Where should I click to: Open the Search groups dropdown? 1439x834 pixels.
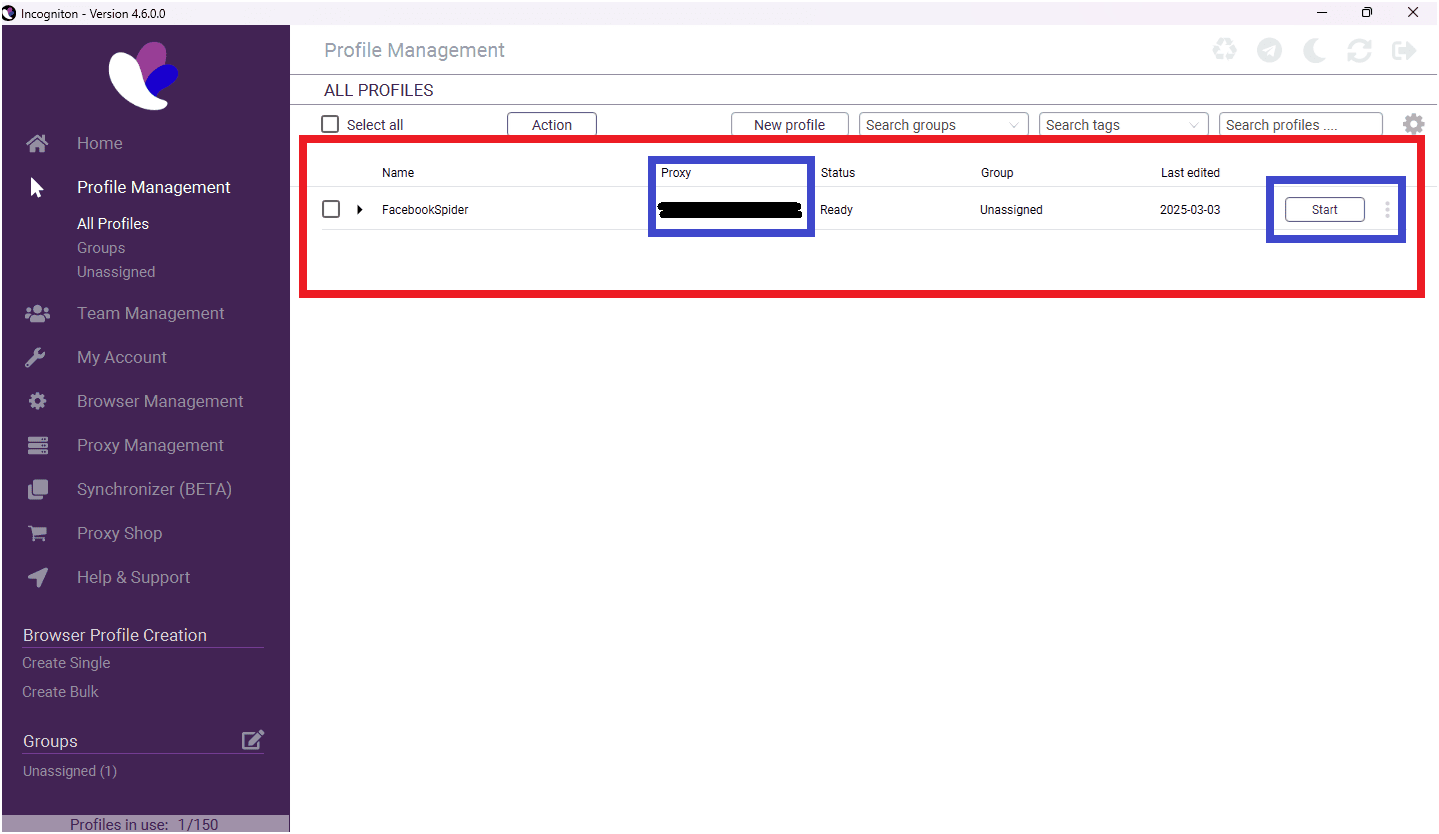point(943,125)
